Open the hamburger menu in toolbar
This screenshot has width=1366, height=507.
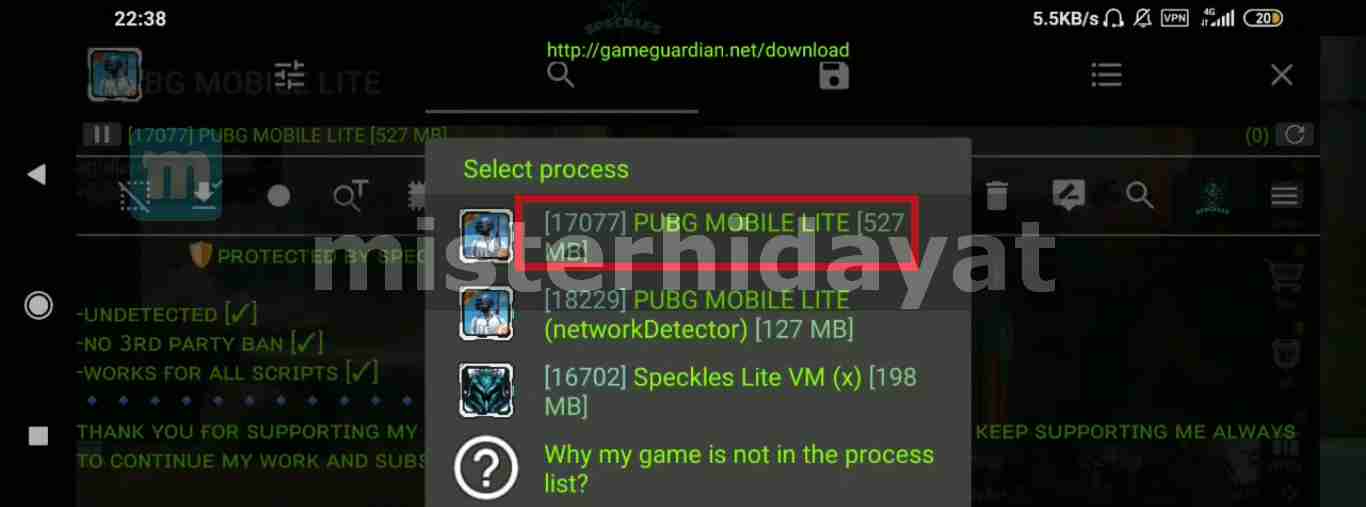pyautogui.click(x=1285, y=195)
